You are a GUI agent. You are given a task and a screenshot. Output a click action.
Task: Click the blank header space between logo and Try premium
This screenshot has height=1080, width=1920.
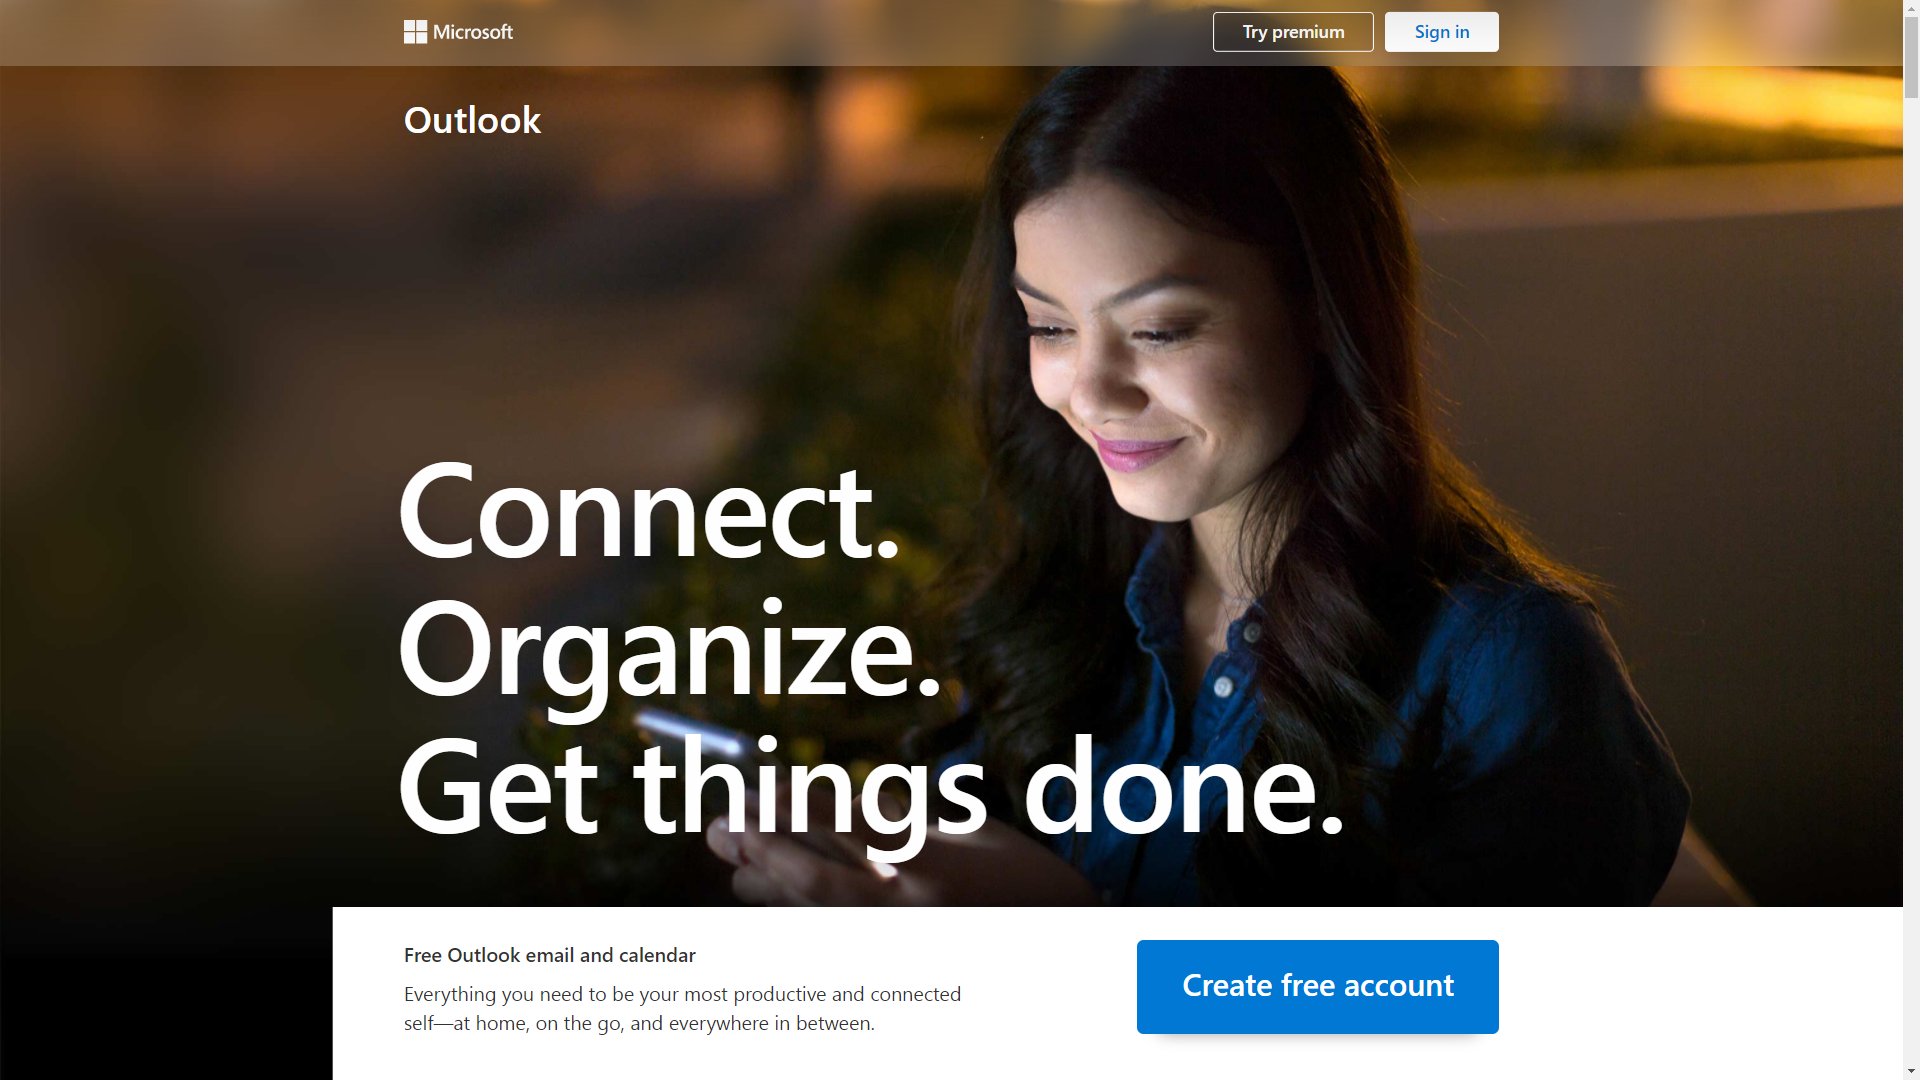point(862,32)
